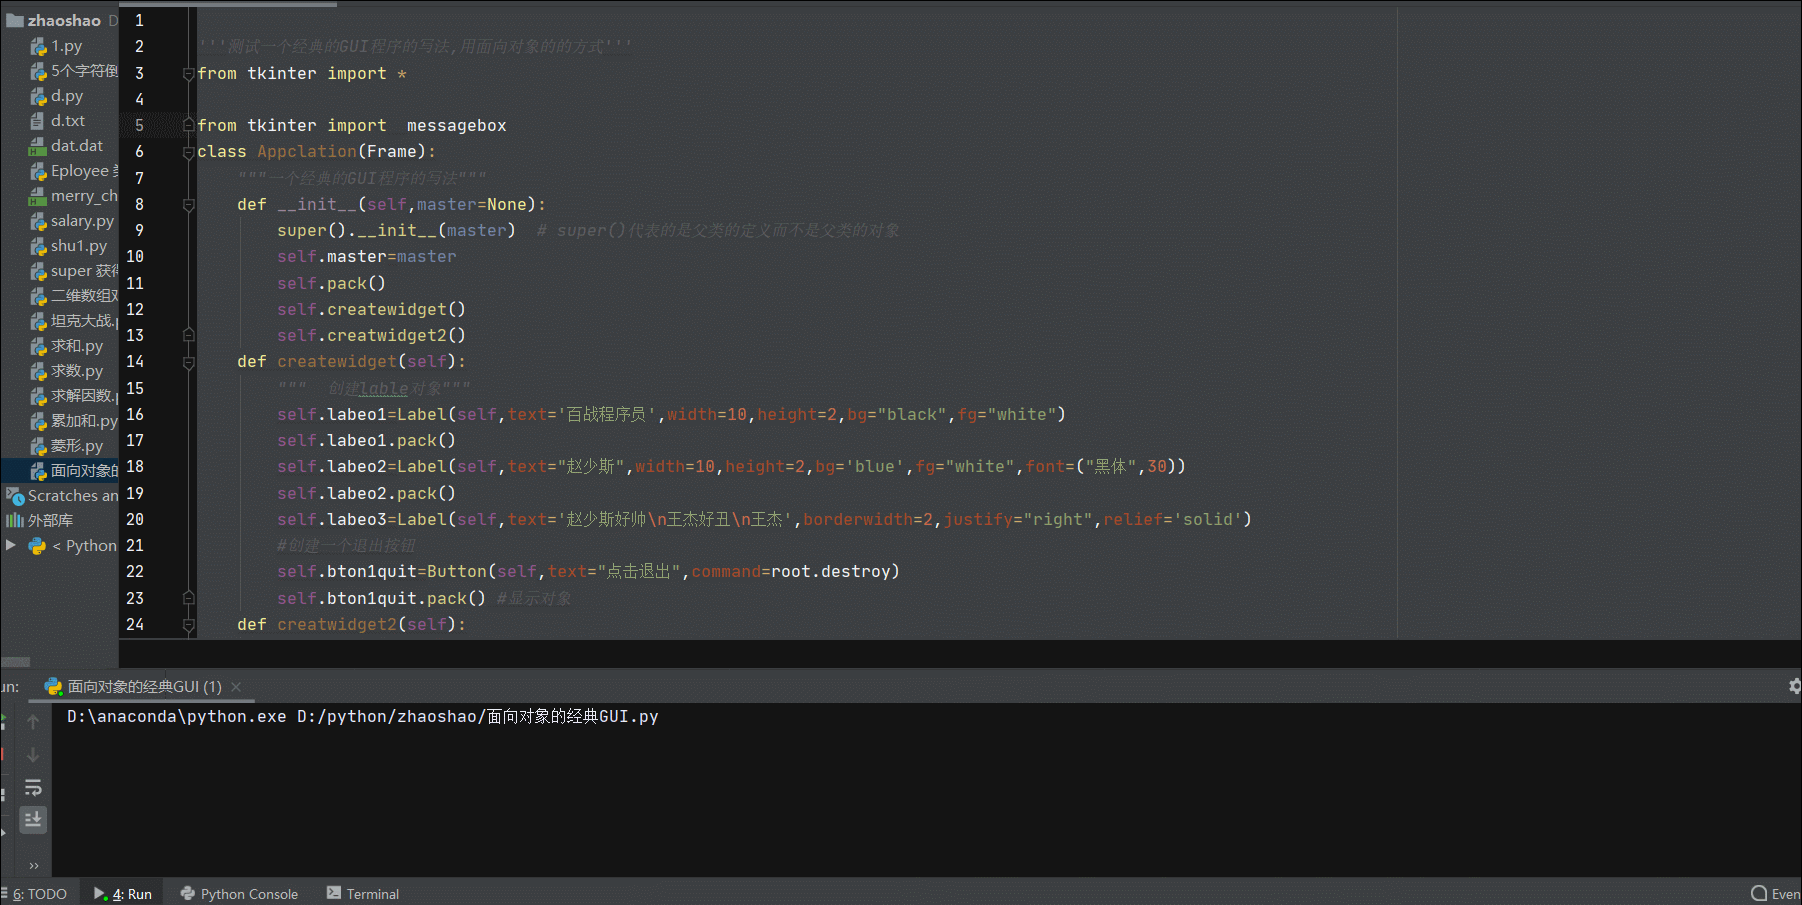Click the '百战程序员' string on line 16
Image resolution: width=1802 pixels, height=905 pixels.
[x=606, y=415]
